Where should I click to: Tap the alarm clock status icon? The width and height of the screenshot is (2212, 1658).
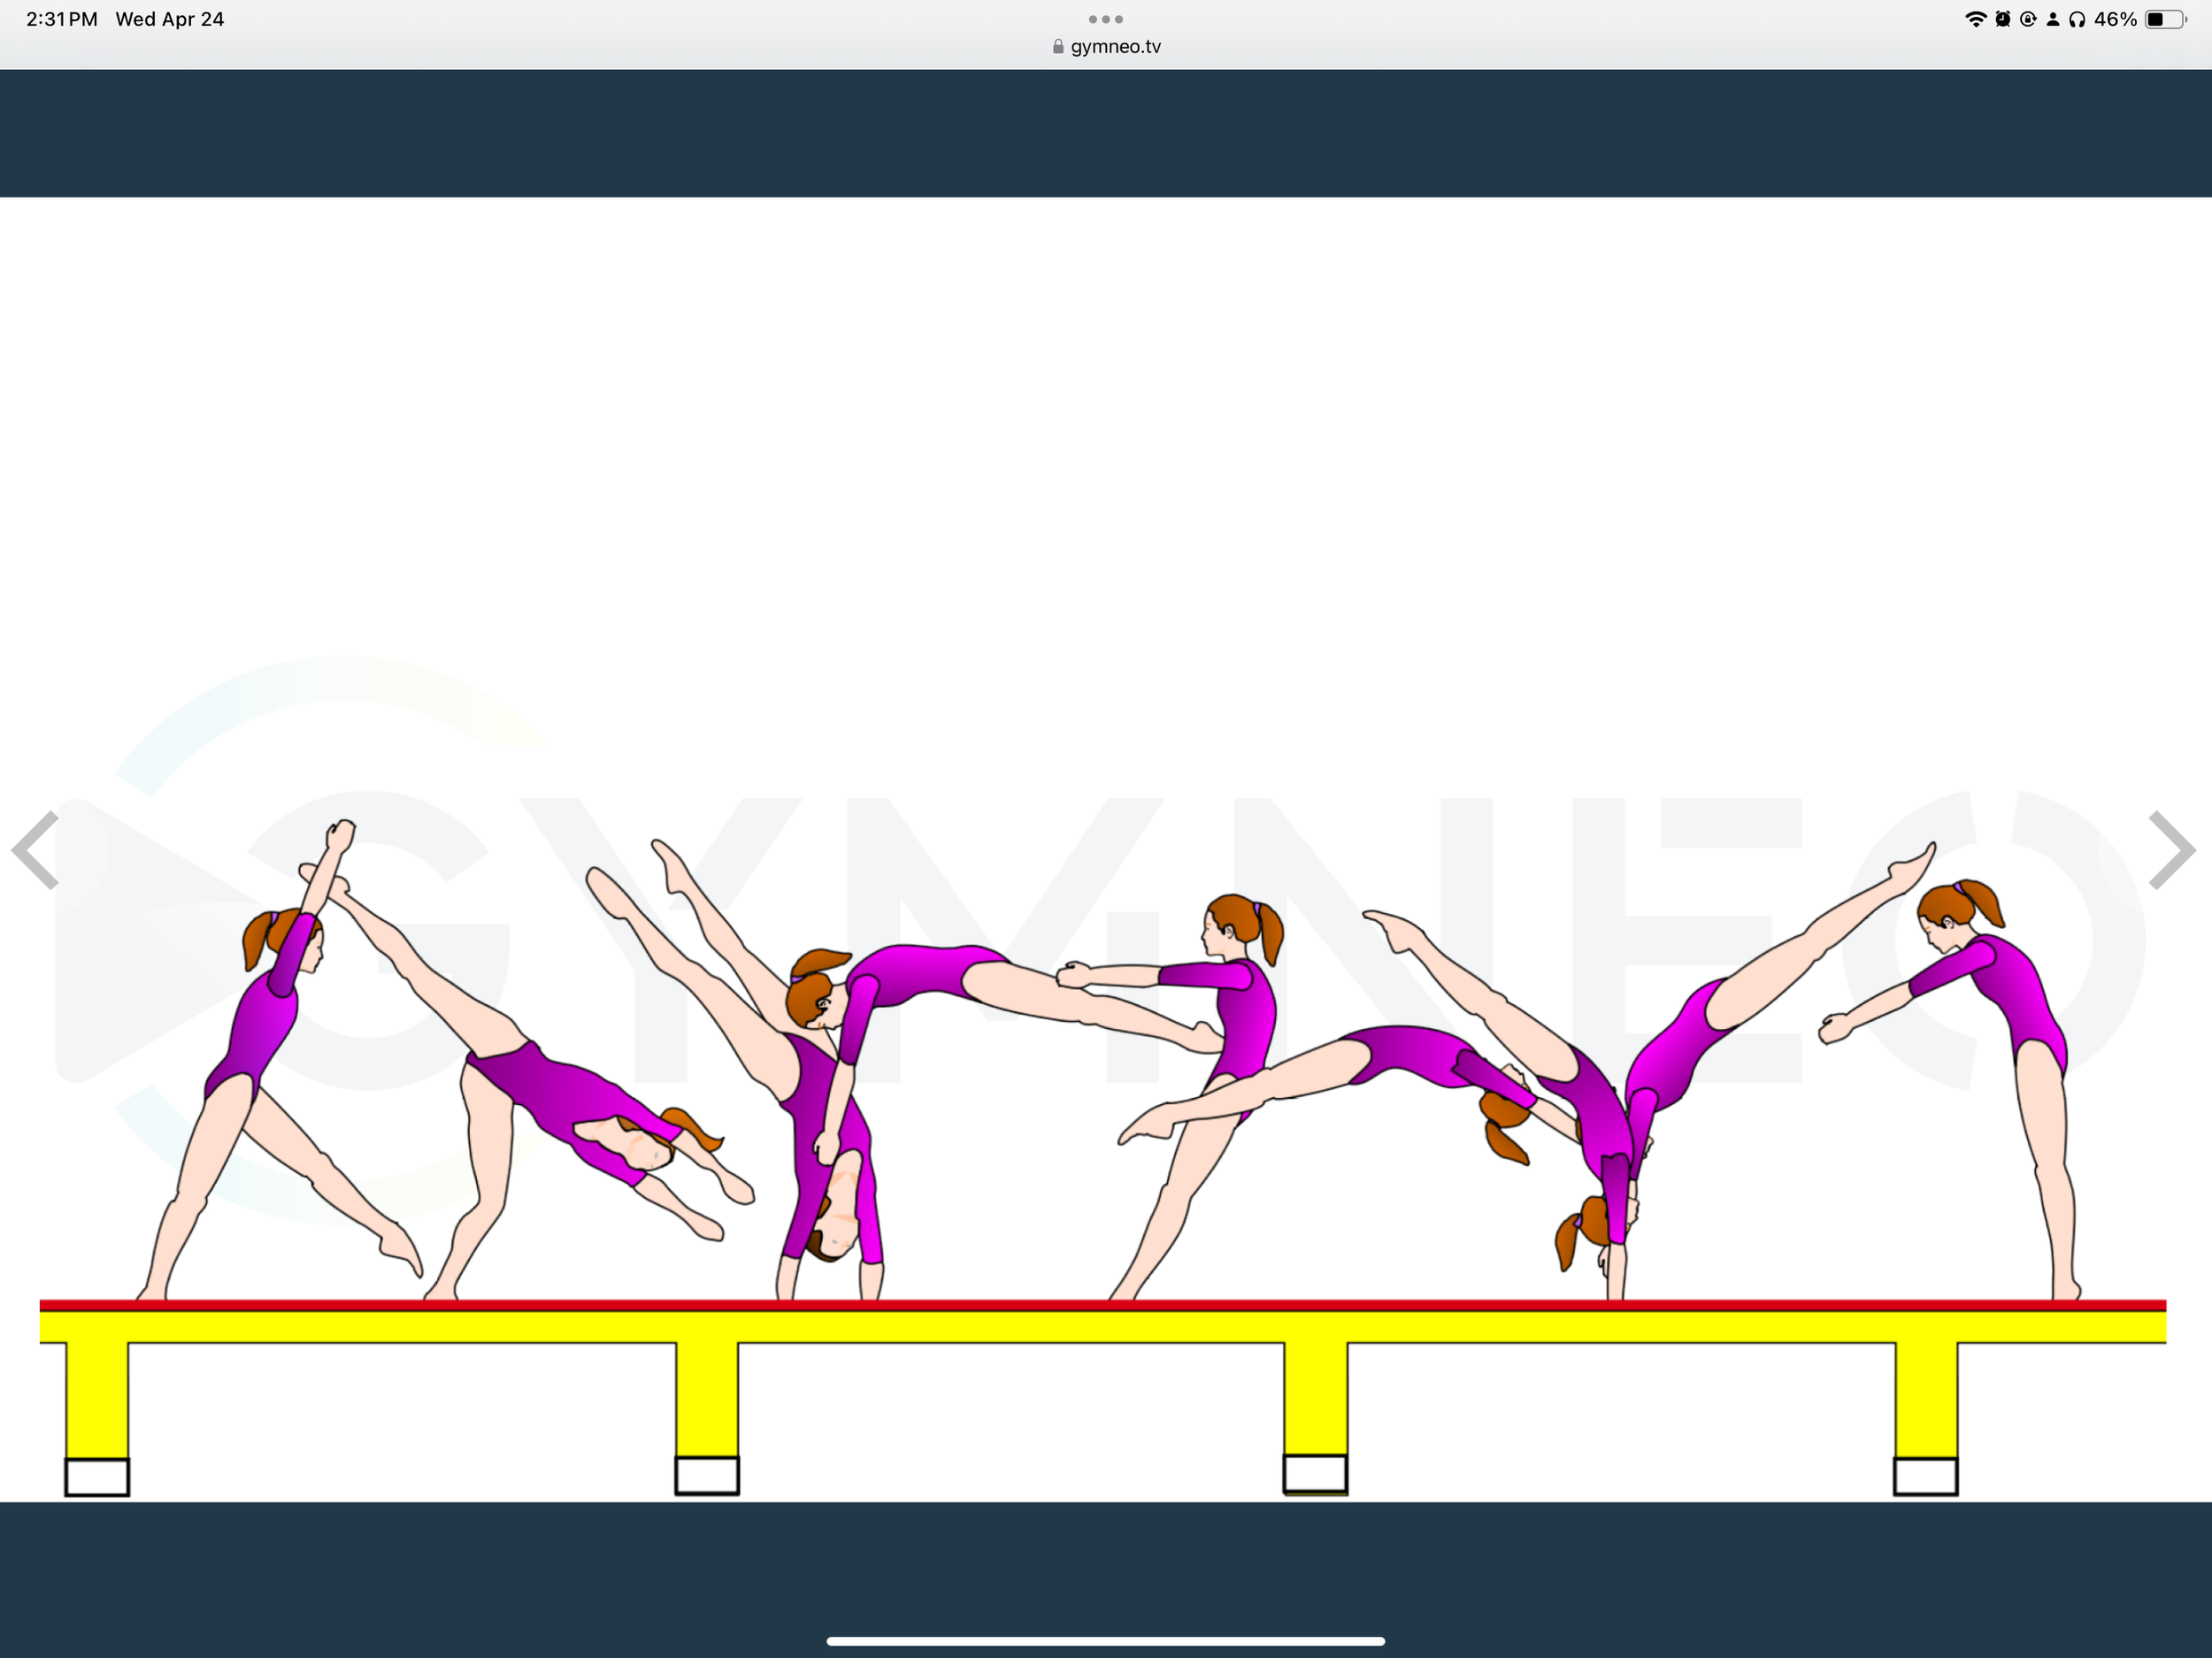(x=2002, y=19)
